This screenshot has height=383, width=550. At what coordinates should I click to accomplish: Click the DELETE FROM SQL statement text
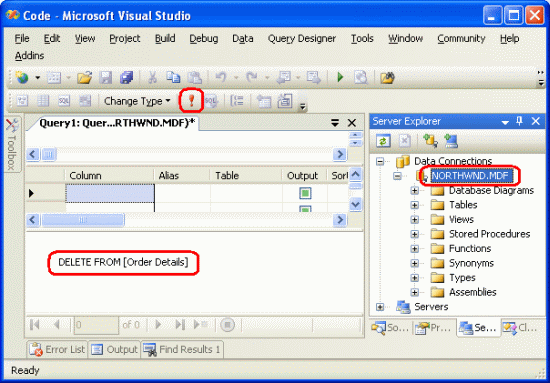coord(123,262)
